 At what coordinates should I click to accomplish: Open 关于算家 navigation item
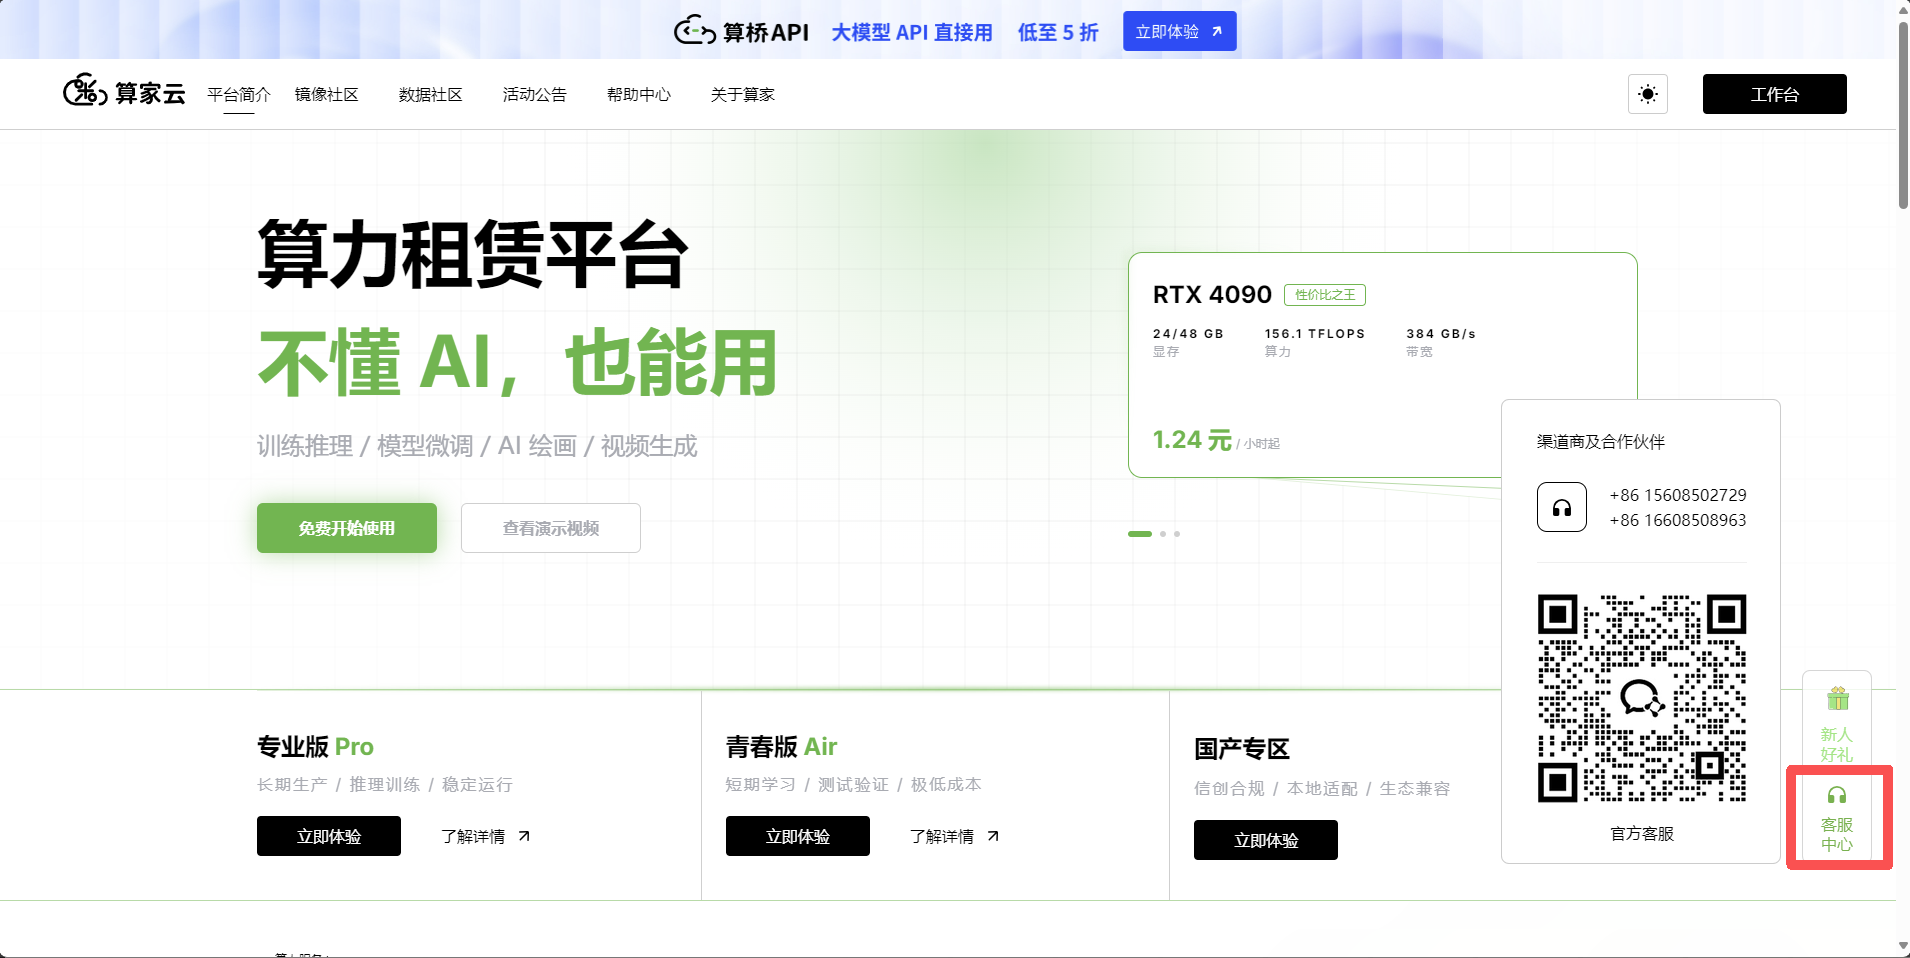(743, 94)
